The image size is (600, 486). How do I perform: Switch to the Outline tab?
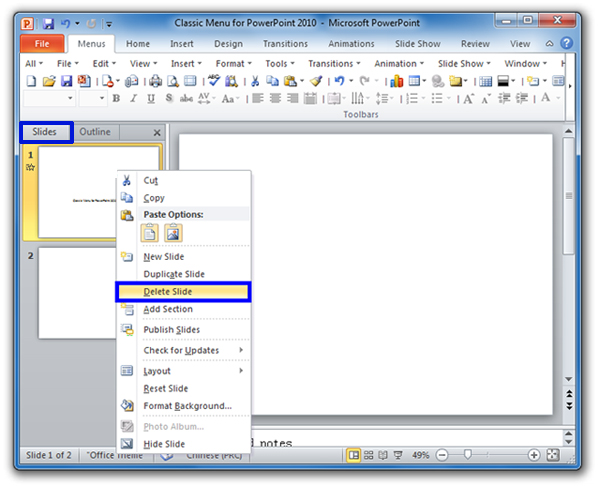[x=95, y=132]
